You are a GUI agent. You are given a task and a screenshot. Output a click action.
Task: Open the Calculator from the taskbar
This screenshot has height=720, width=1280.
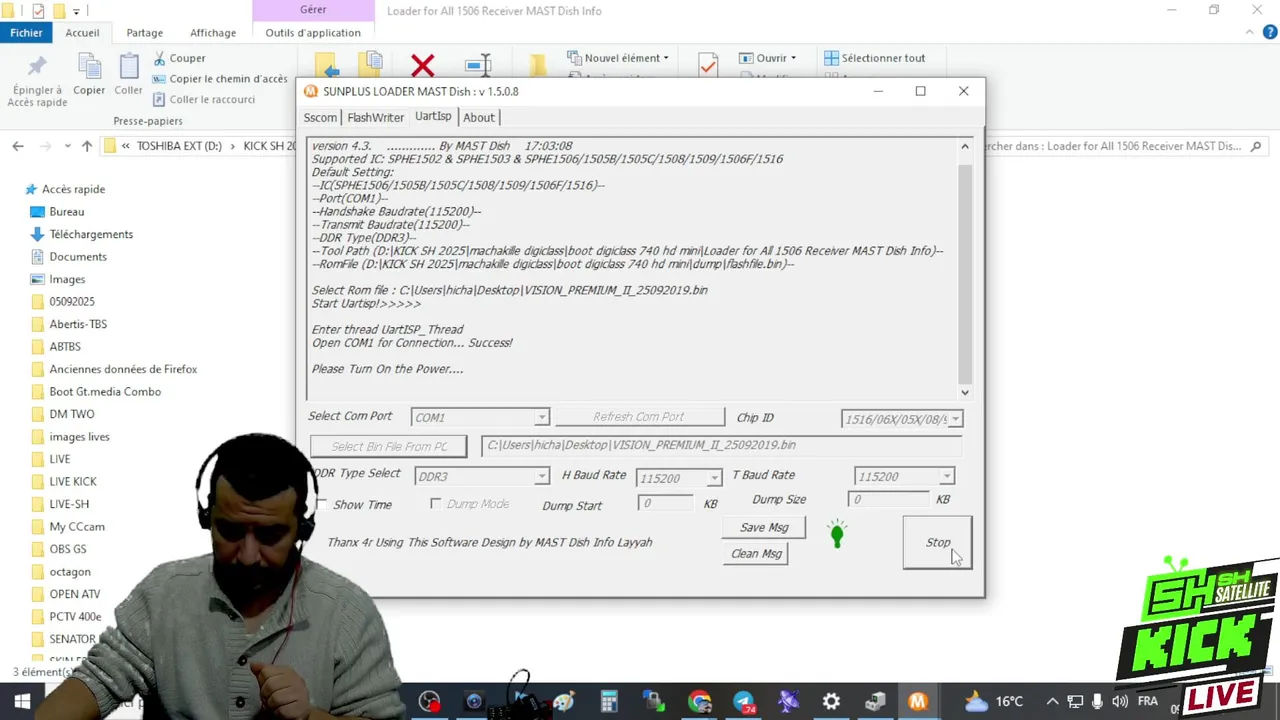[x=609, y=702]
